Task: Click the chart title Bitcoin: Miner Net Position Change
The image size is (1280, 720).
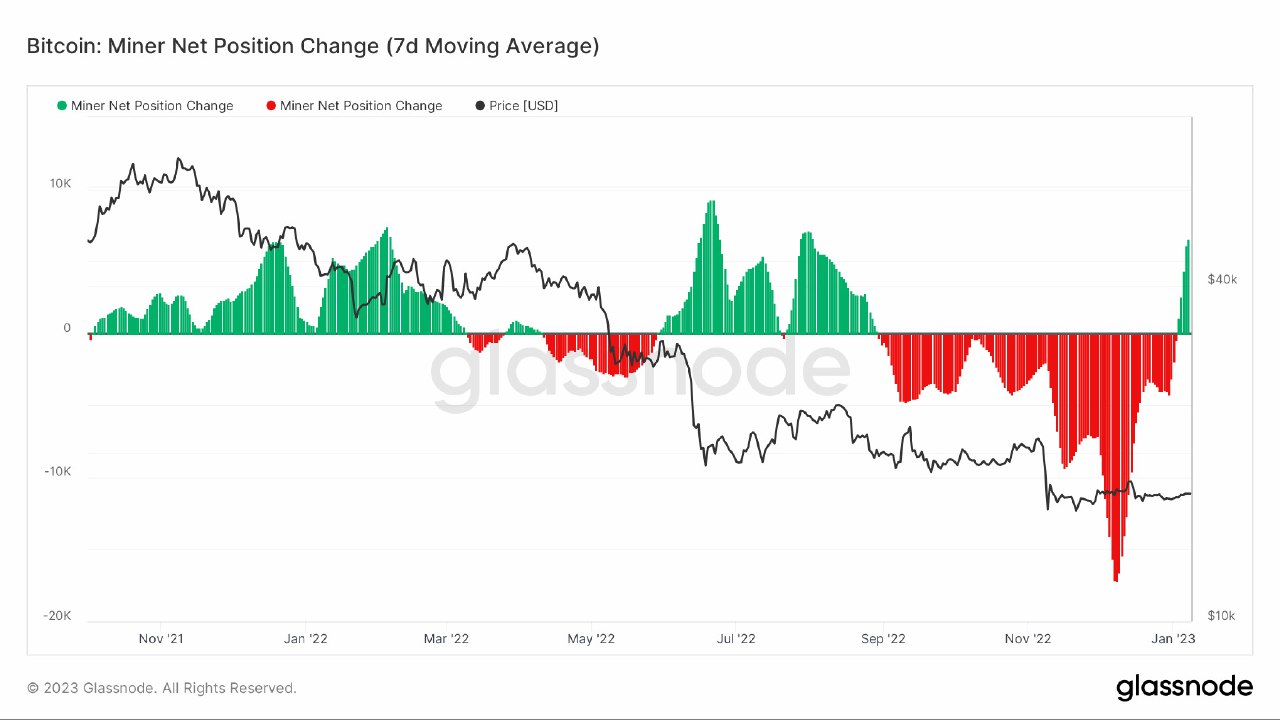Action: 313,46
